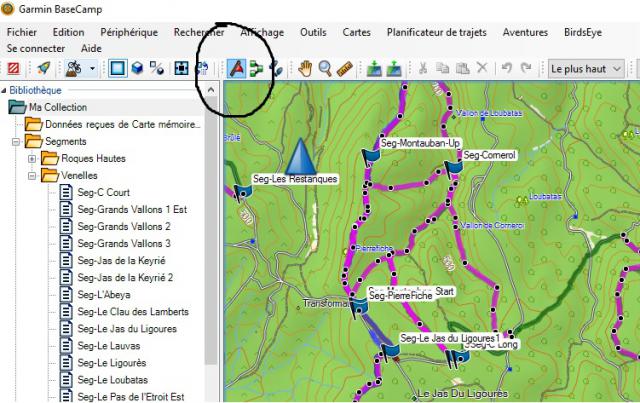Open the Edition menu

[69, 32]
